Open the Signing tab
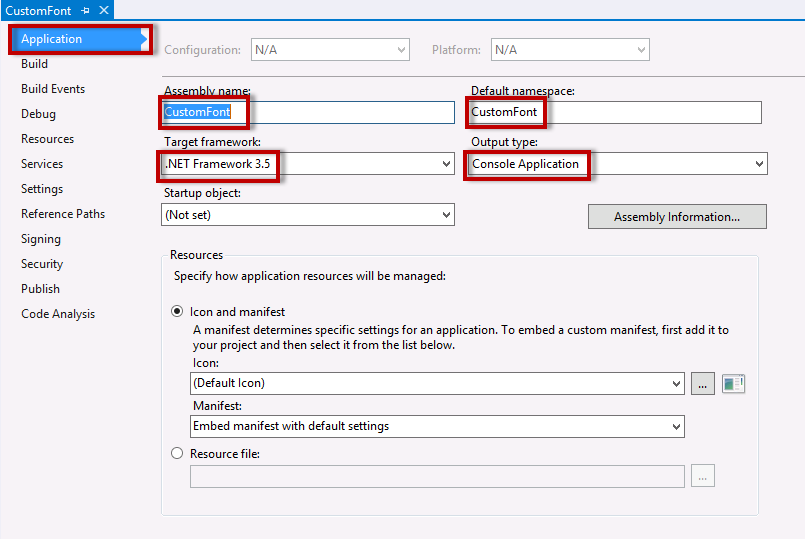805x539 pixels. 41,239
